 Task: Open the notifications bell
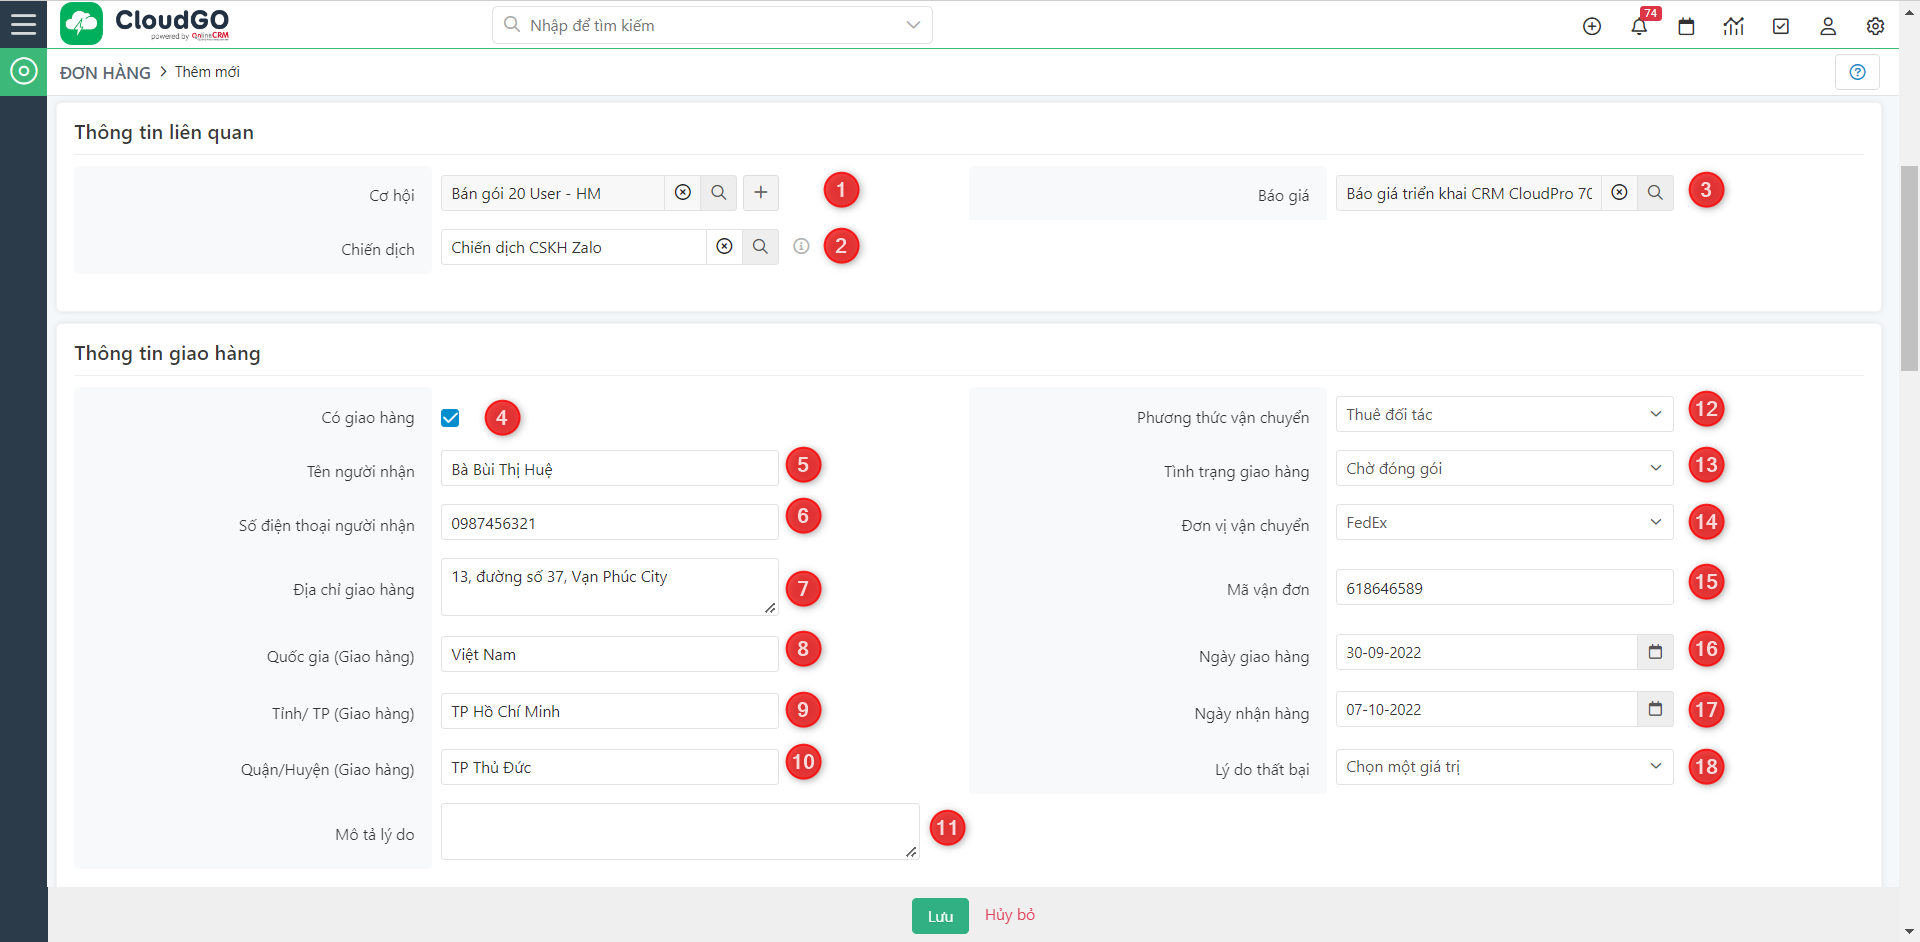1639,27
